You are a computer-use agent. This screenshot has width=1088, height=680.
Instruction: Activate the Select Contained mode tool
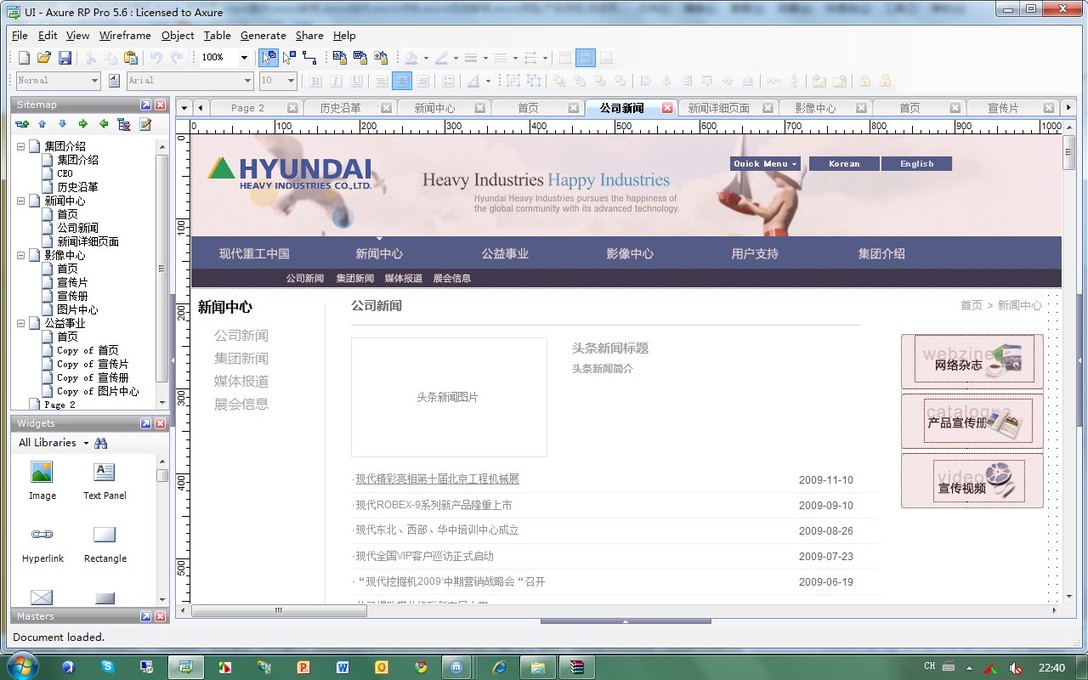[289, 58]
